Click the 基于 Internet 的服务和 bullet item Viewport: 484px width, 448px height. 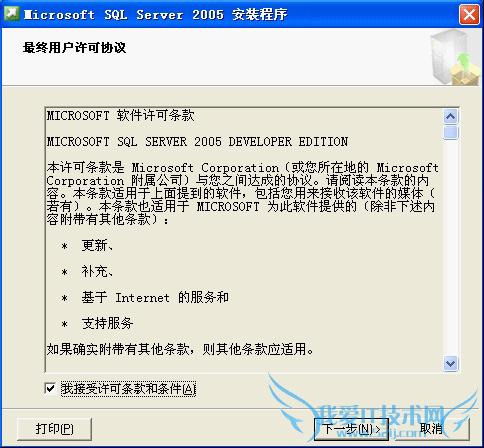pyautogui.click(x=155, y=297)
